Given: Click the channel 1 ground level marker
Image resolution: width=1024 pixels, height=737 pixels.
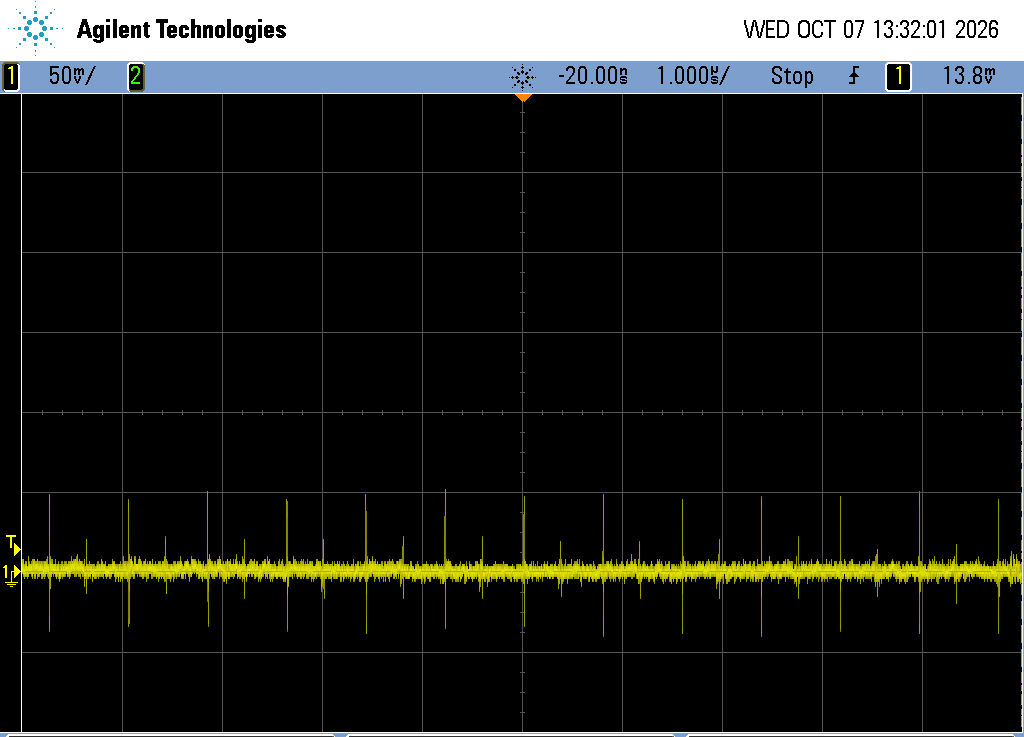Looking at the screenshot, I should point(11,575).
